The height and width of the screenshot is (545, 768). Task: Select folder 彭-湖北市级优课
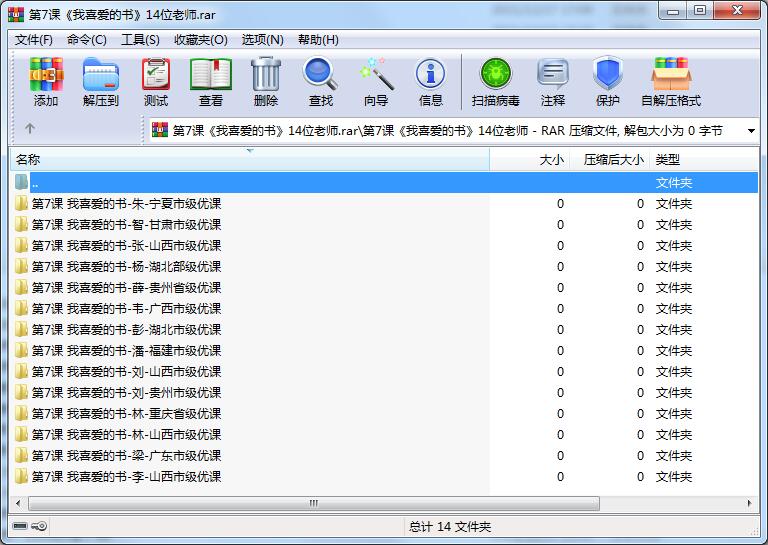click(x=126, y=330)
